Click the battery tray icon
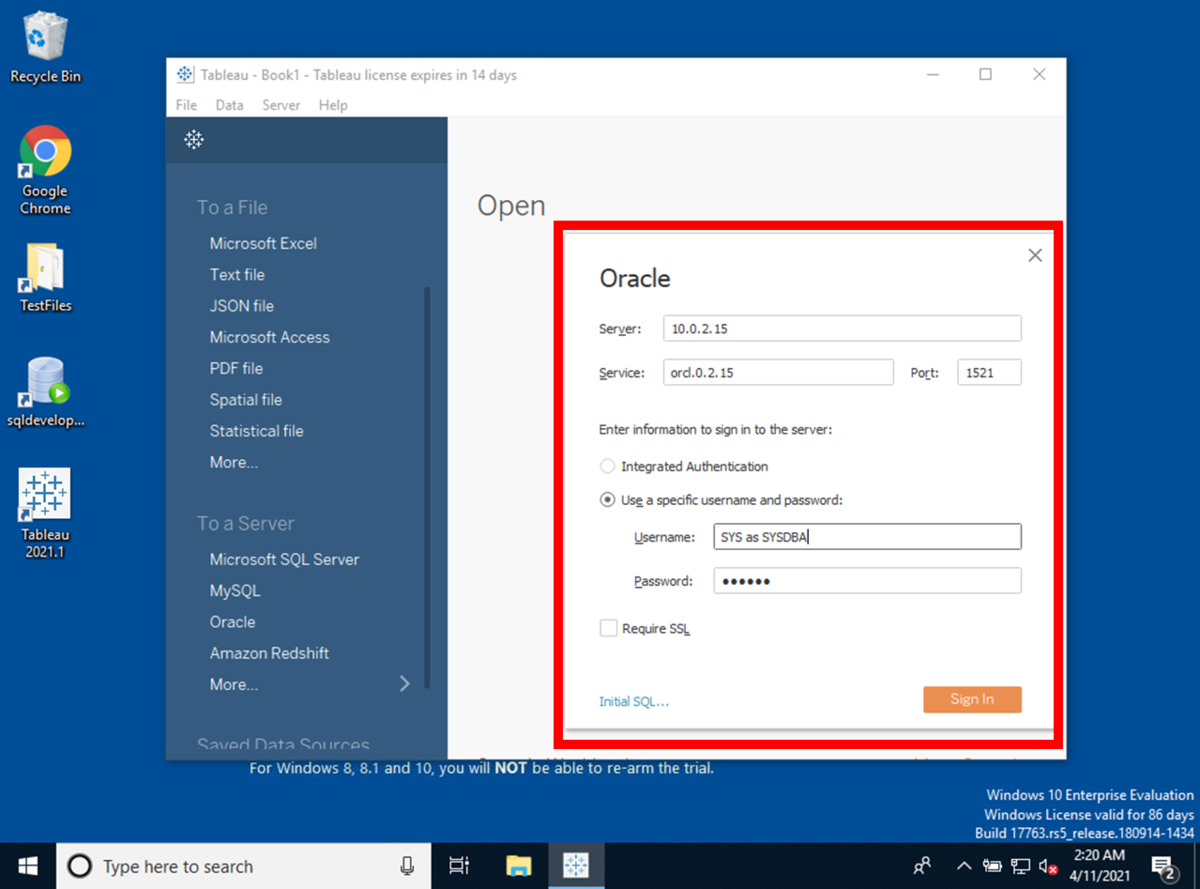Viewport: 1200px width, 889px height. [992, 866]
